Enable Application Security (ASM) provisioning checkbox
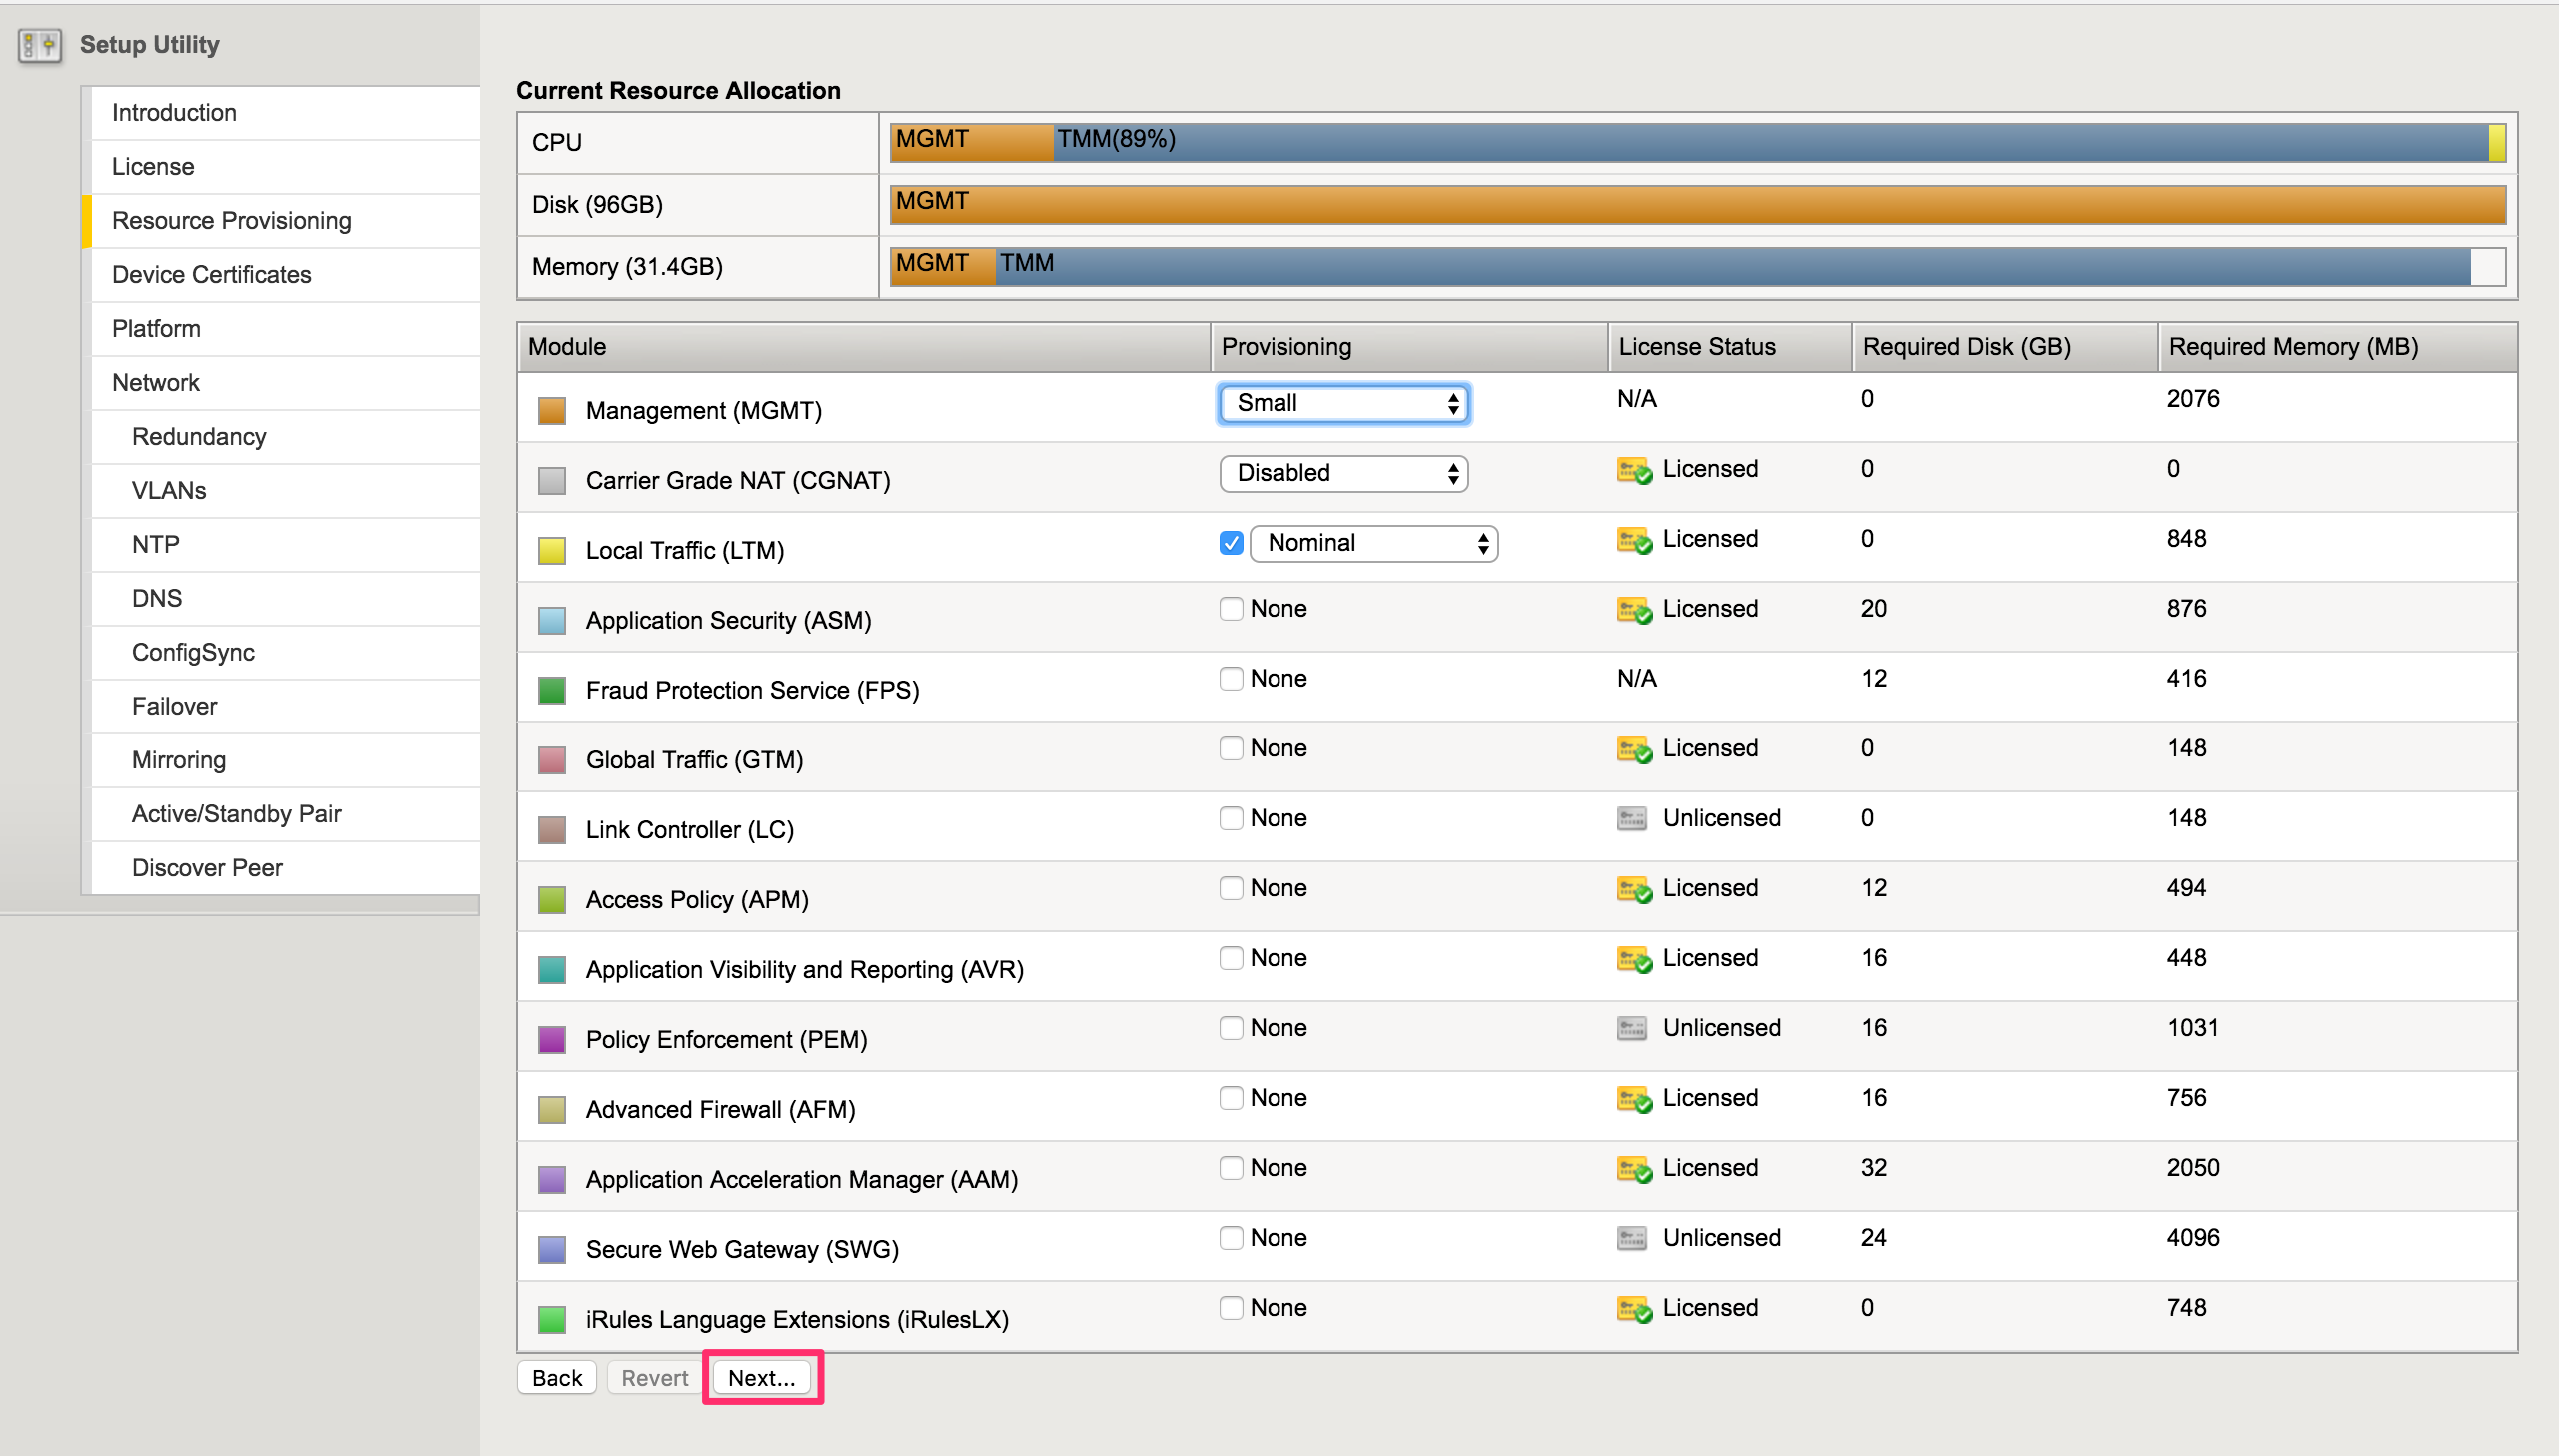 [x=1231, y=609]
